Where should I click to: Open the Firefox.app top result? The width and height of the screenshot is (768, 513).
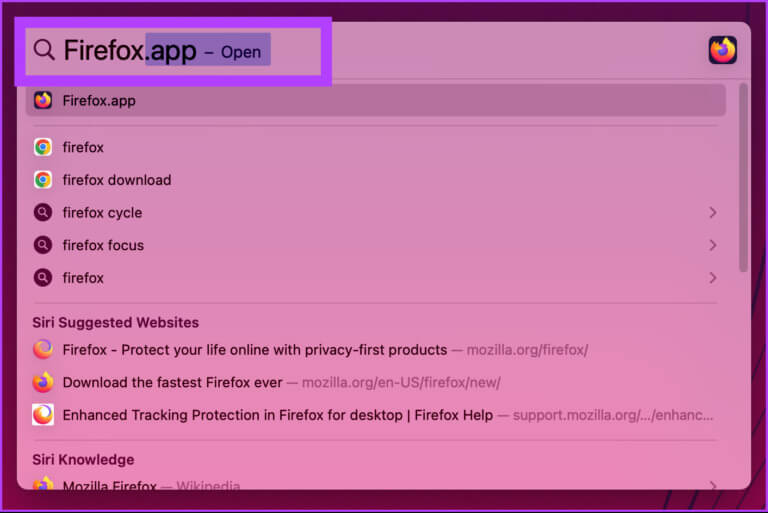(376, 100)
